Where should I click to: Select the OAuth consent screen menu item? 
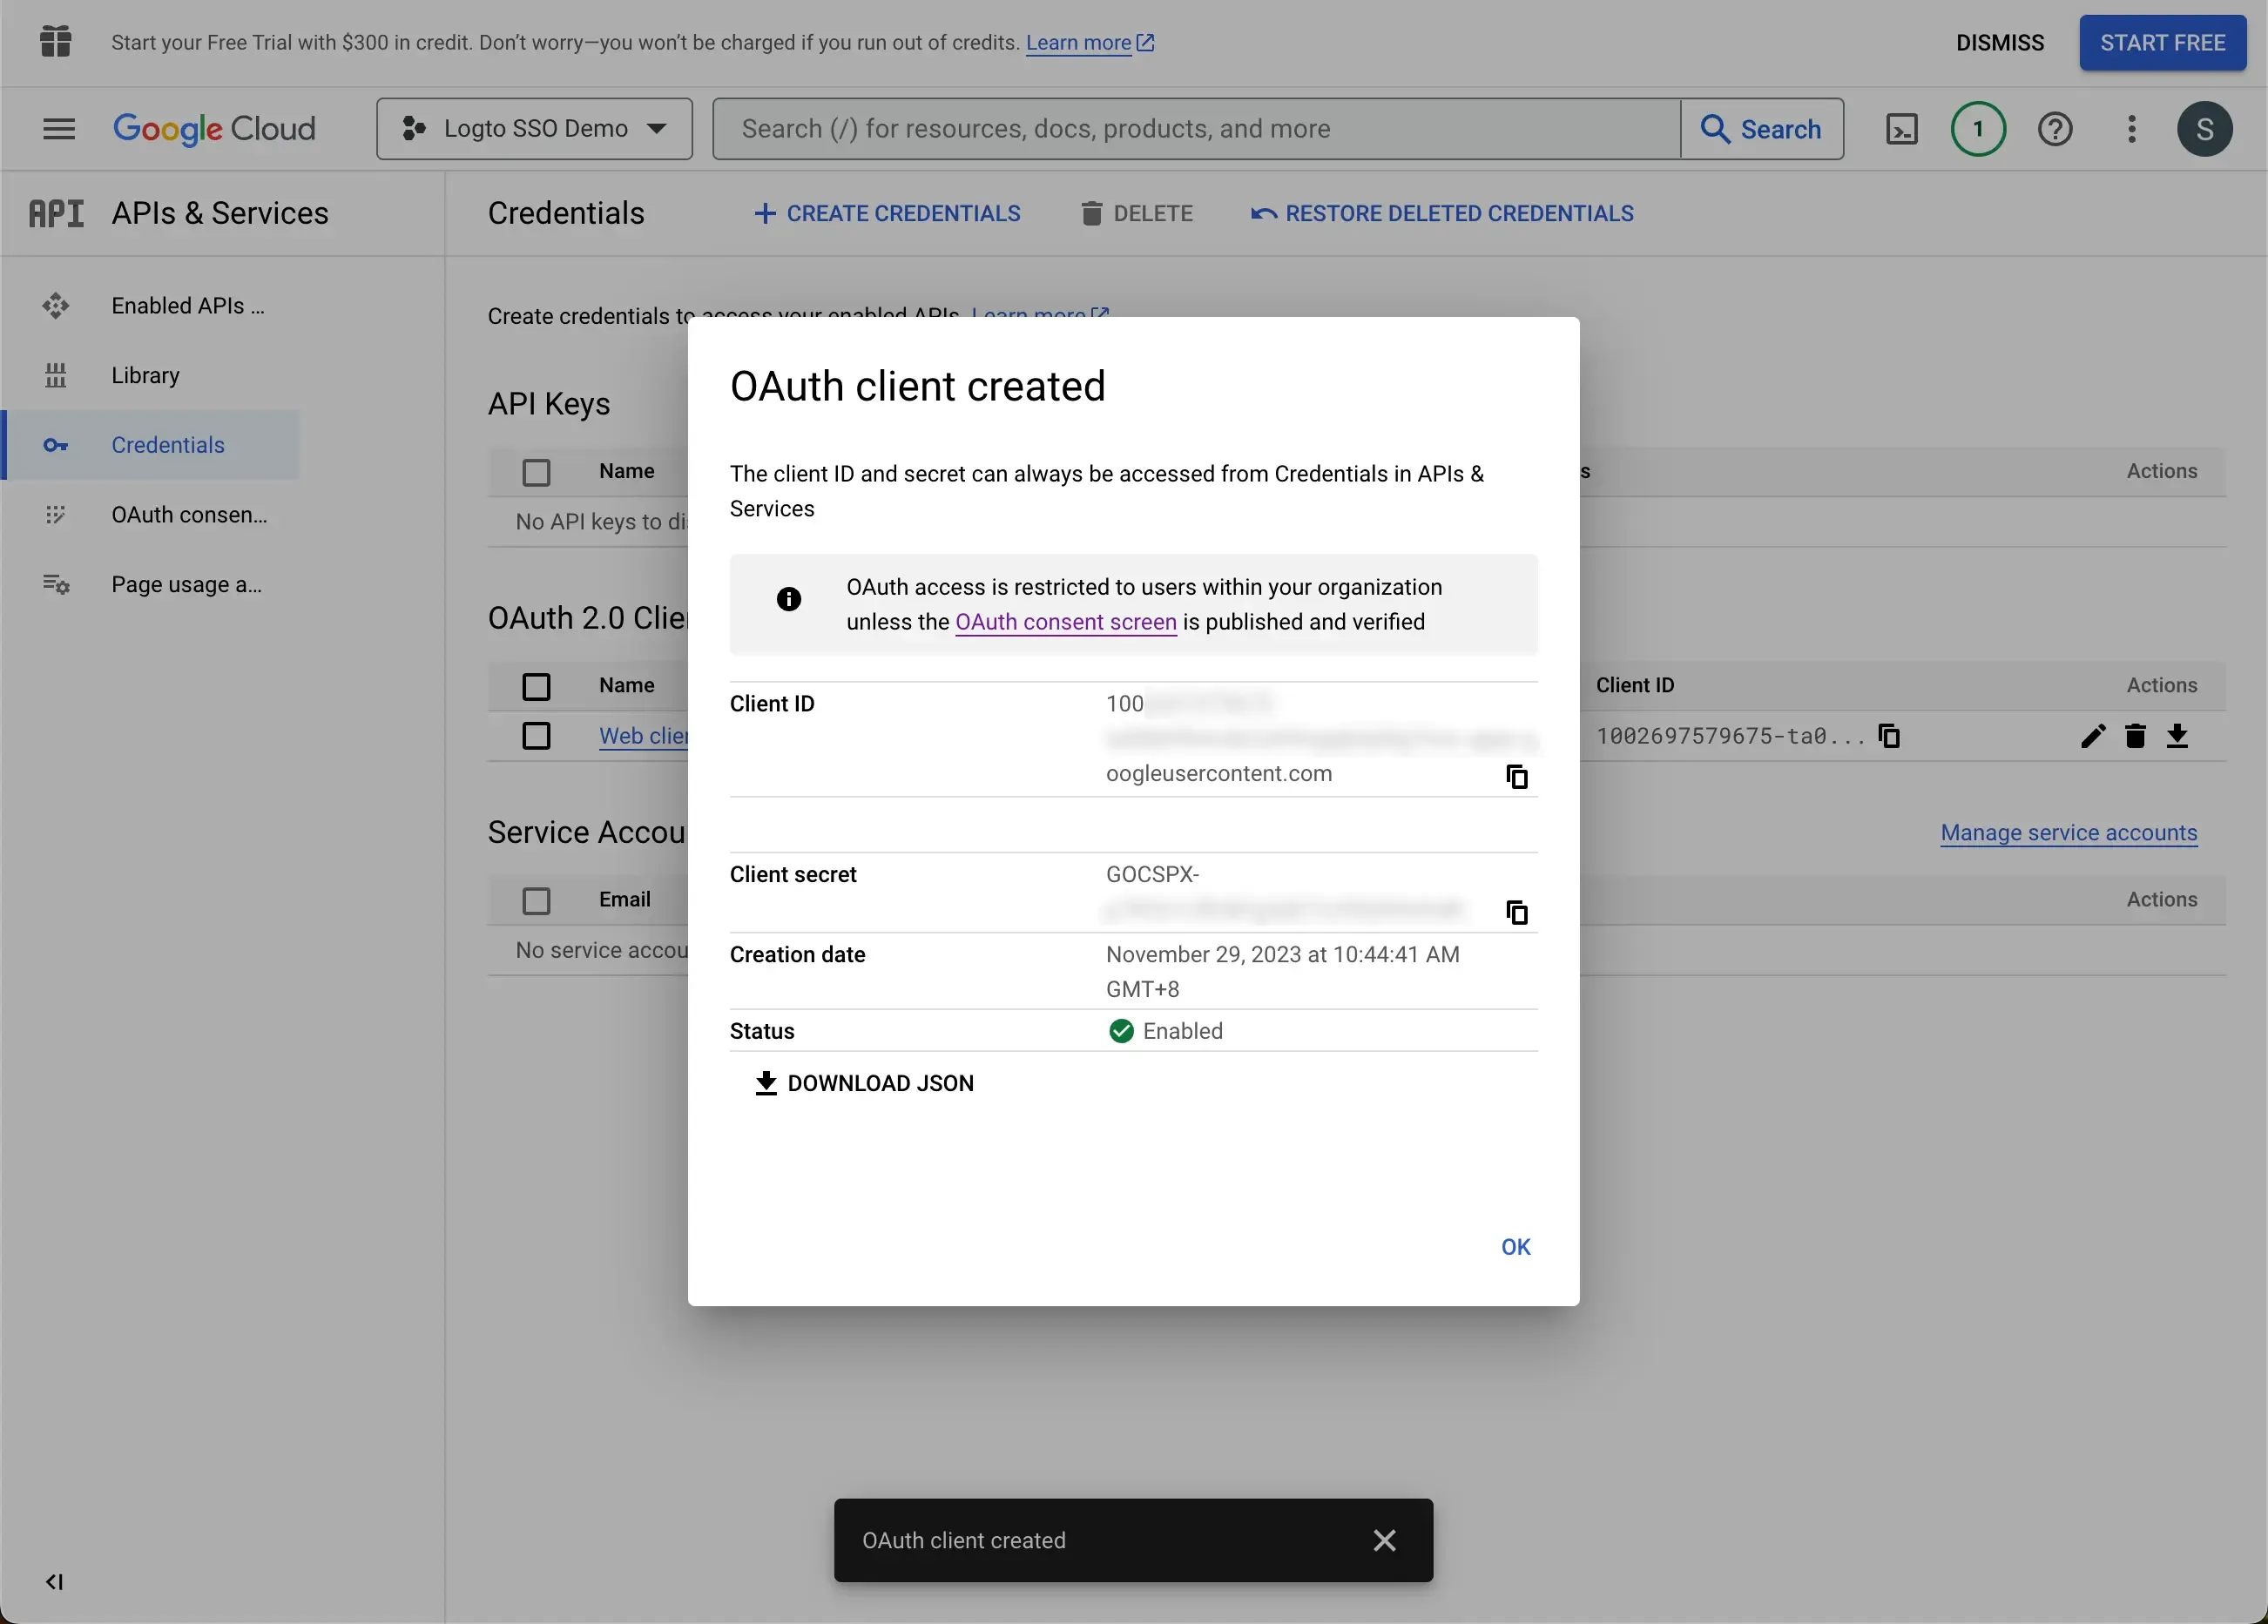coord(188,515)
